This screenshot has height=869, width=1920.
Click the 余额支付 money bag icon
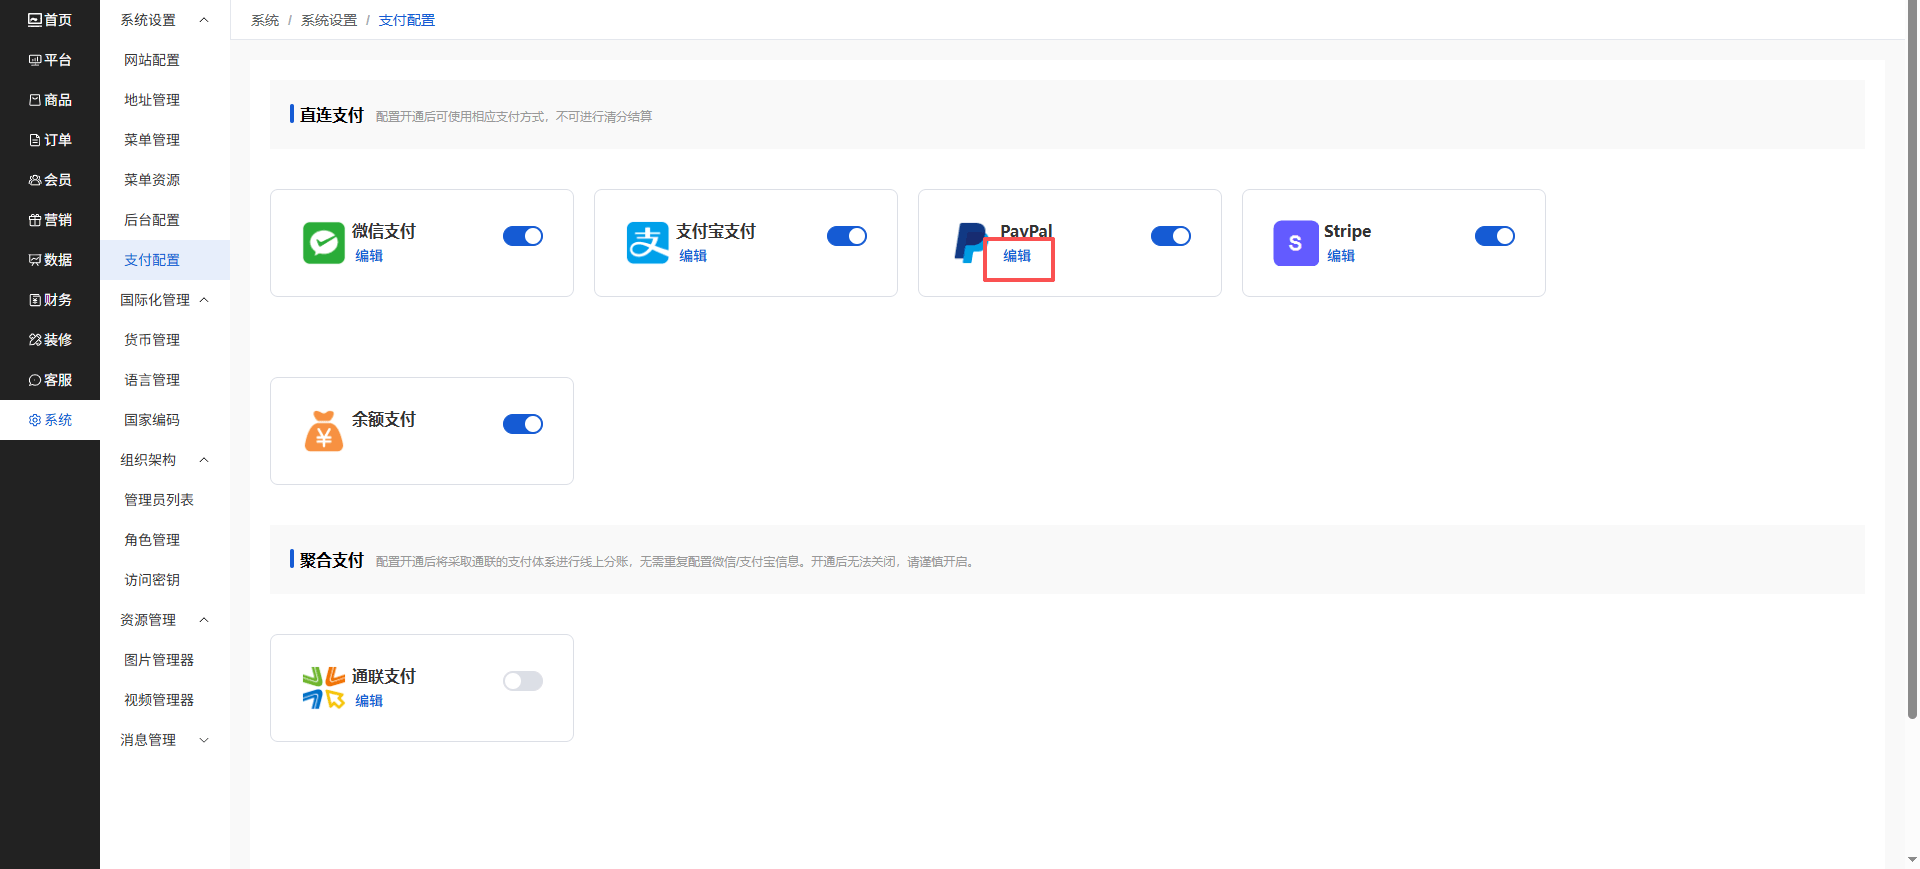click(324, 431)
